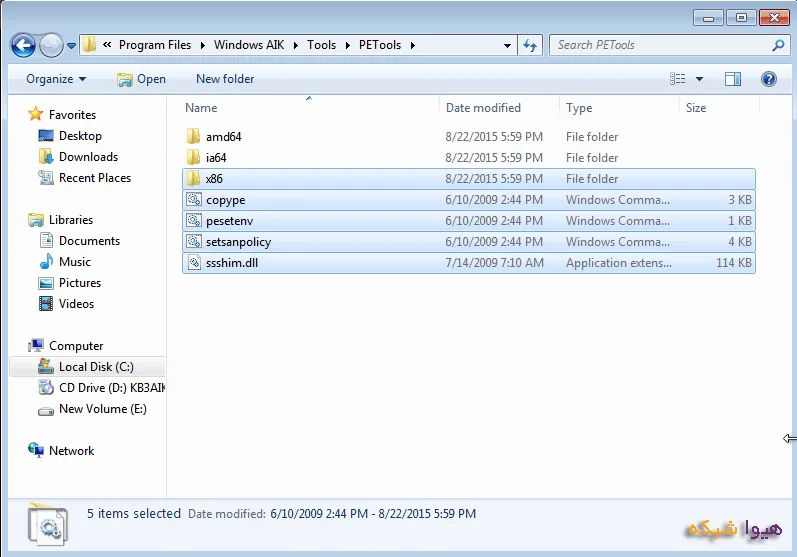Select the ia64 folder icon
The width and height of the screenshot is (797, 557).
193,158
